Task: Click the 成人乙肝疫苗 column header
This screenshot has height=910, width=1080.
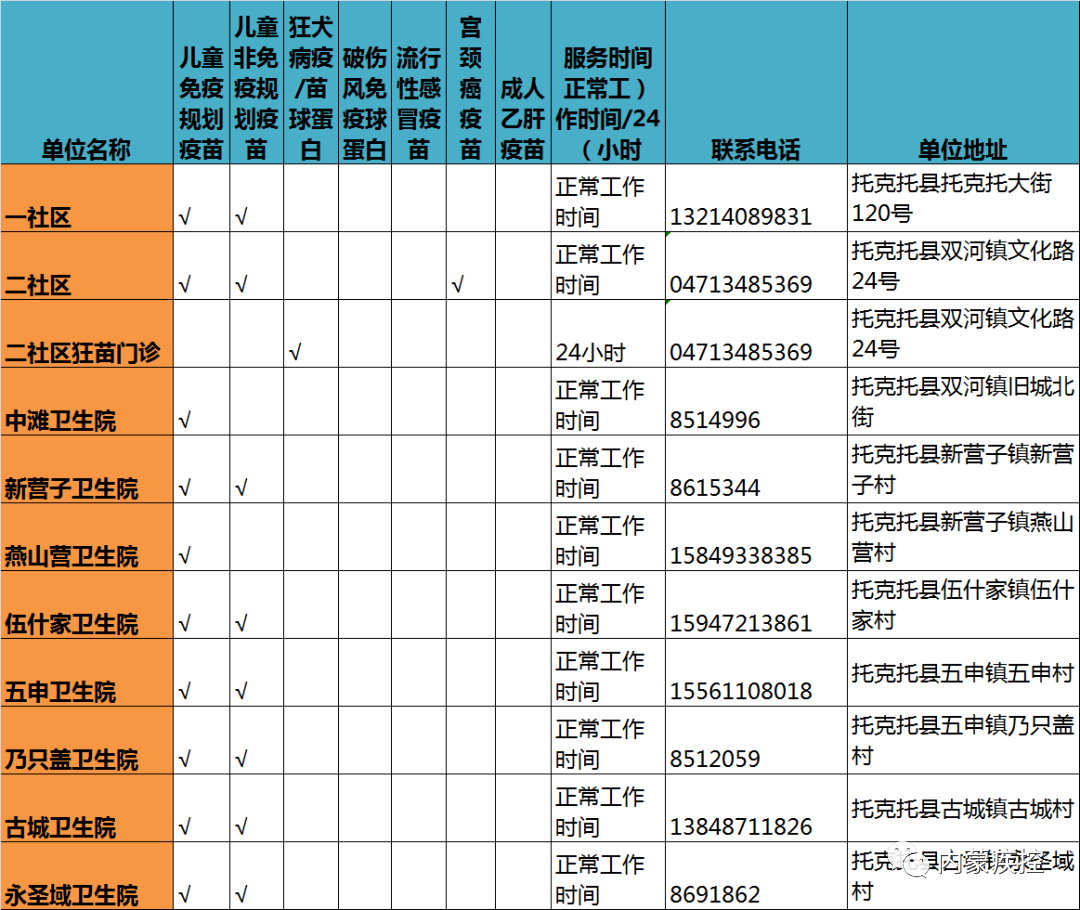Action: point(523,82)
